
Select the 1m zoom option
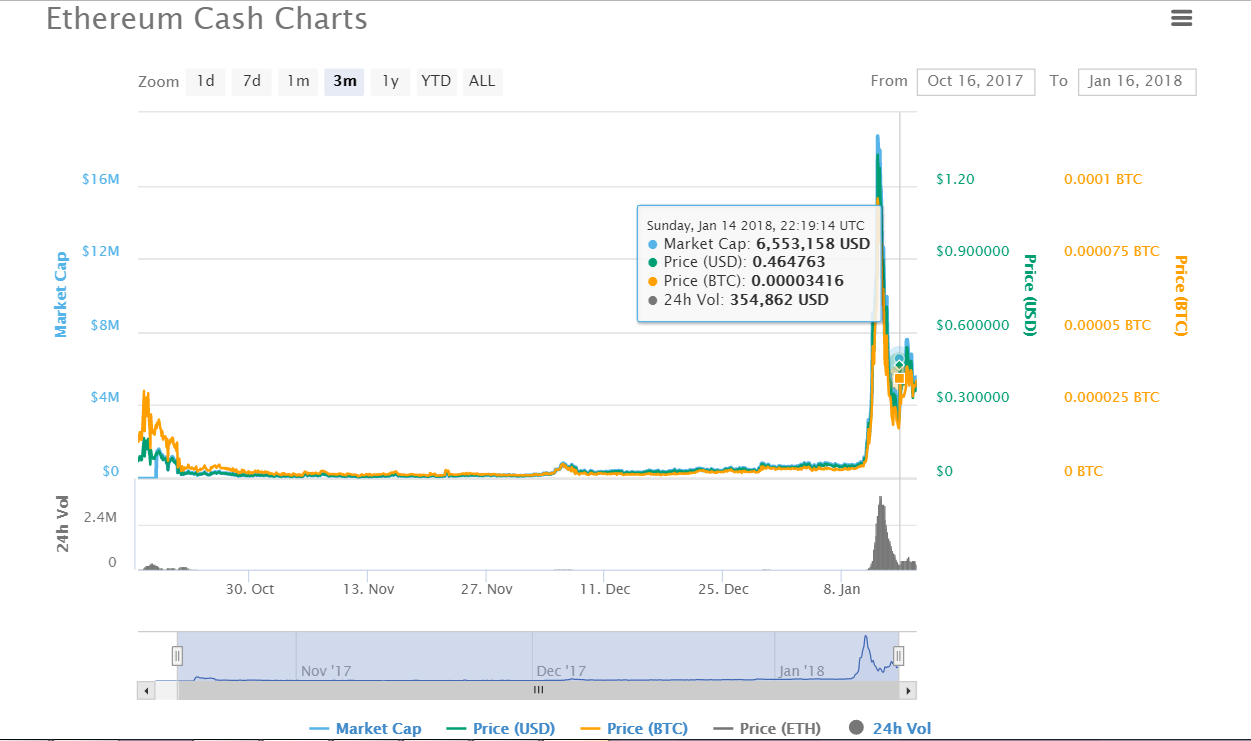[x=298, y=81]
